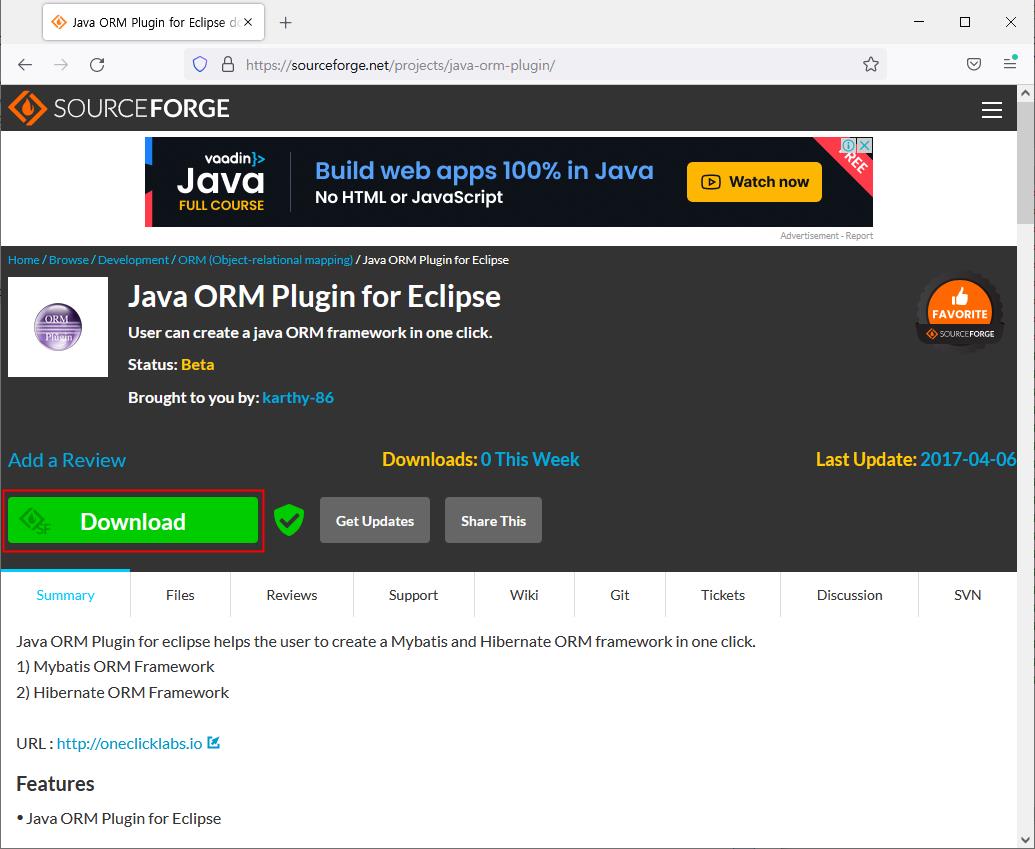1035x849 pixels.
Task: Click the SourceForge logo
Action: [x=119, y=108]
